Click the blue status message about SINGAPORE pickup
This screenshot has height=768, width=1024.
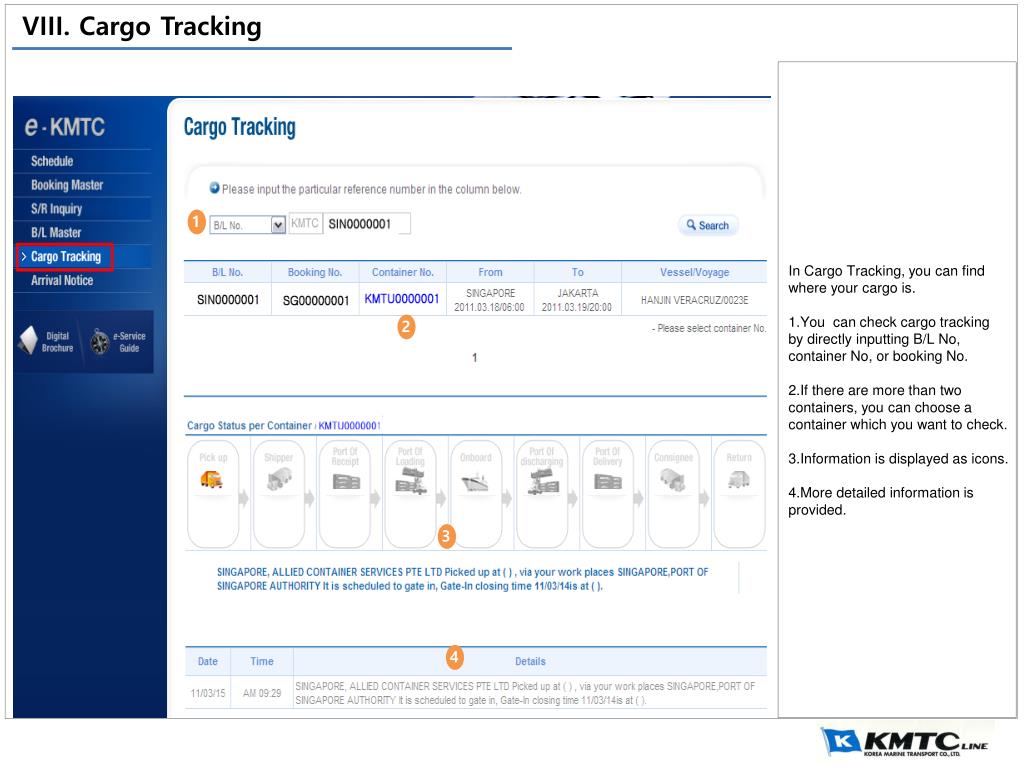click(x=462, y=579)
